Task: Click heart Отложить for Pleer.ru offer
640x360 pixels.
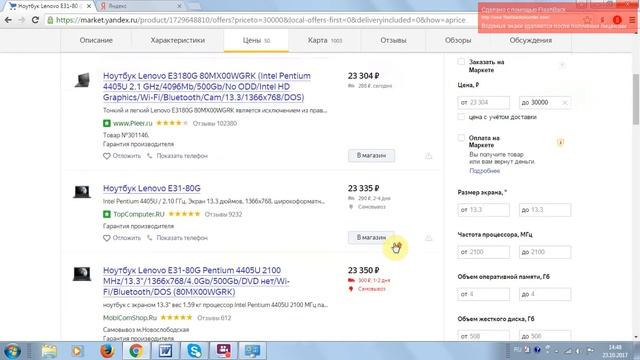Action: 122,156
